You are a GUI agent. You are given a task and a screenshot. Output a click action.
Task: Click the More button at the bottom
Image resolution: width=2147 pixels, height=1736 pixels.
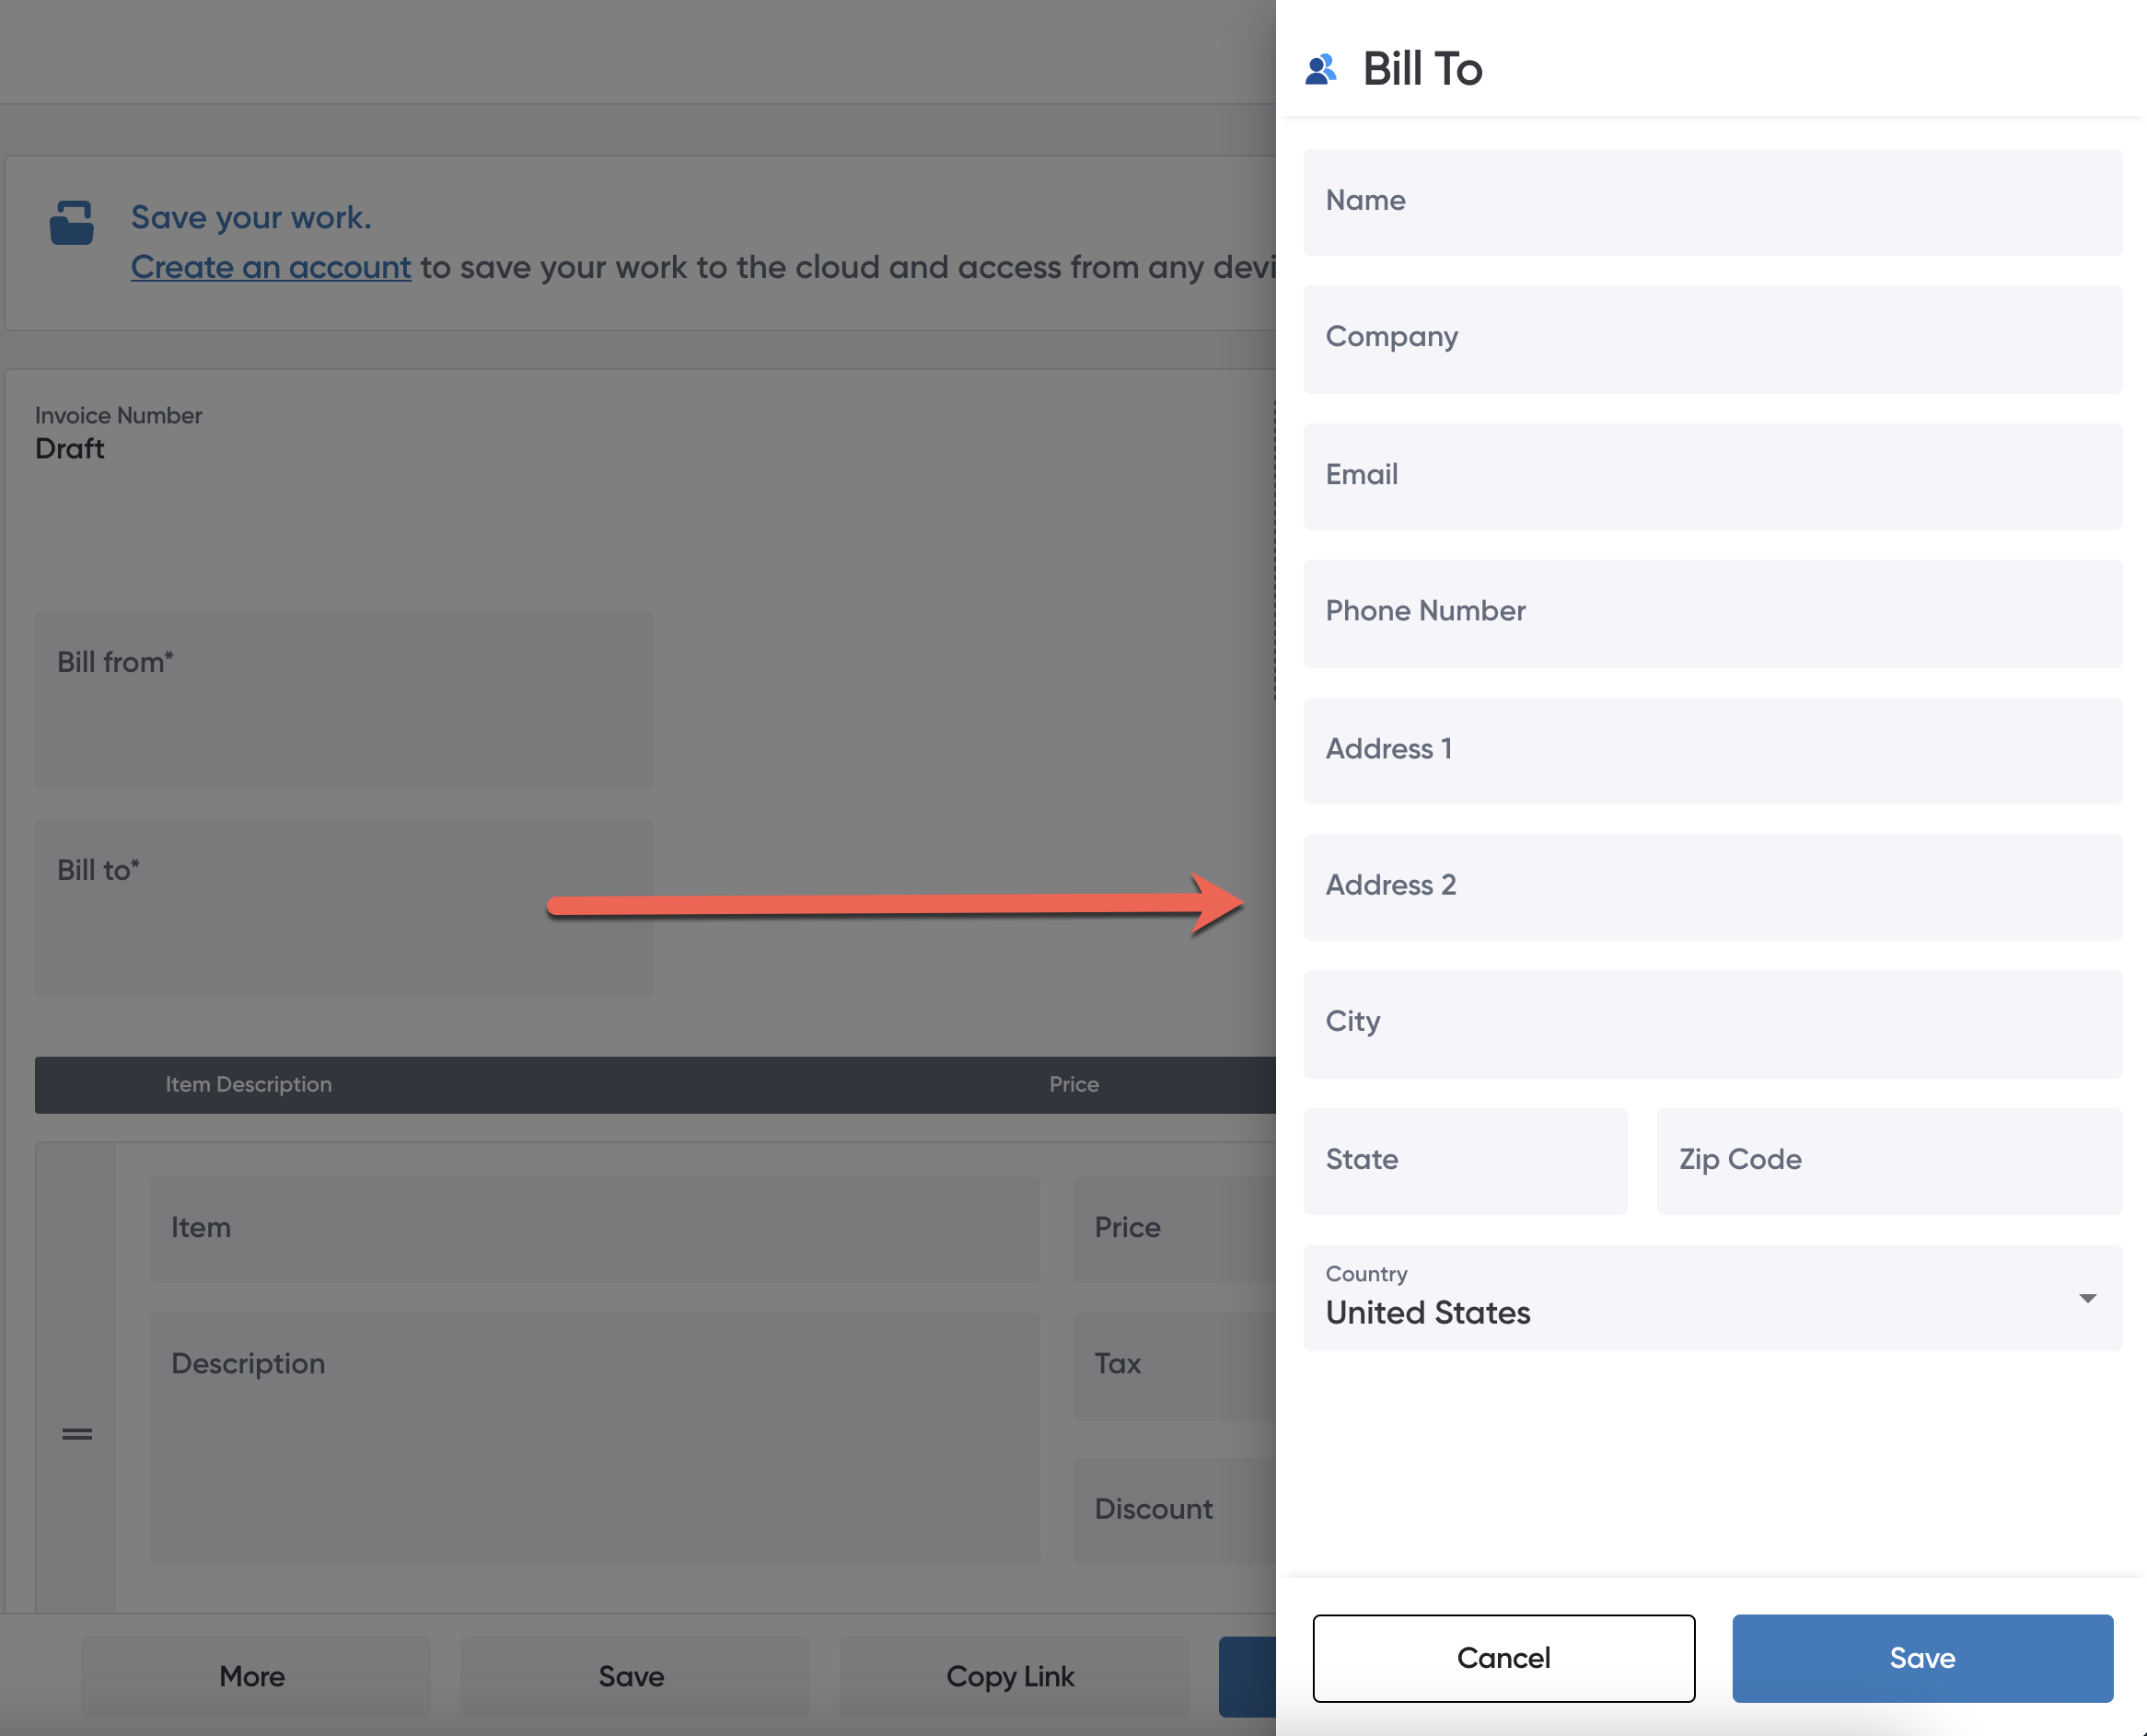(x=253, y=1676)
